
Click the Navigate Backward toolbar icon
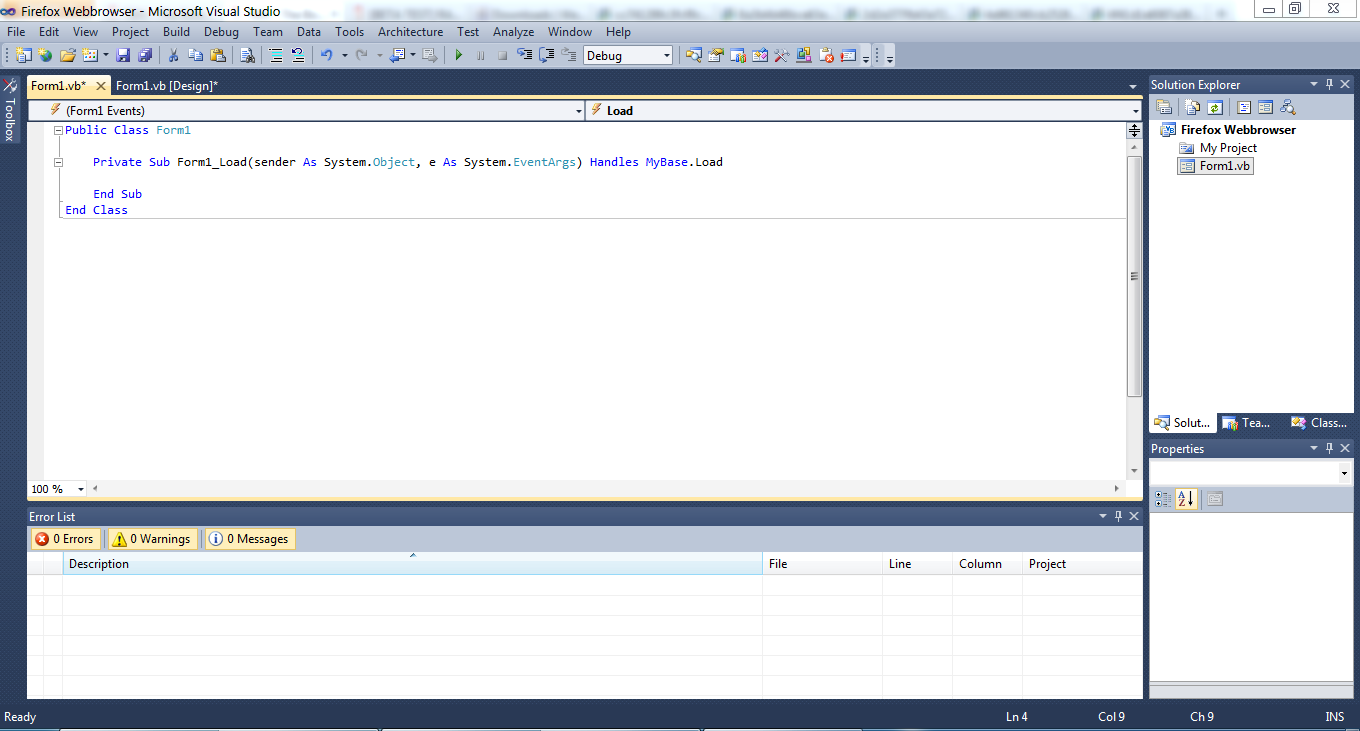(397, 56)
